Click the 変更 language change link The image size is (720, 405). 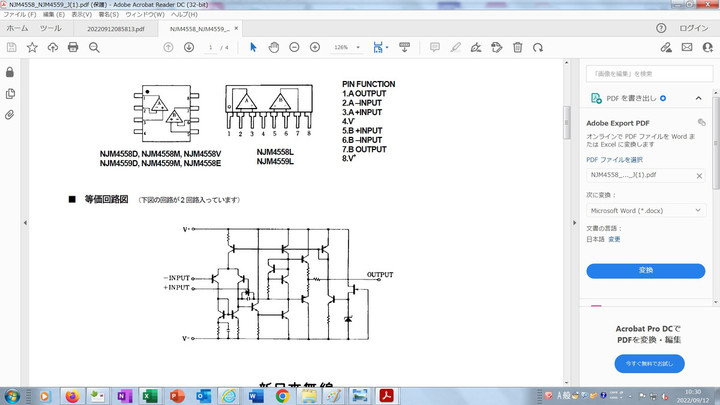click(x=614, y=239)
